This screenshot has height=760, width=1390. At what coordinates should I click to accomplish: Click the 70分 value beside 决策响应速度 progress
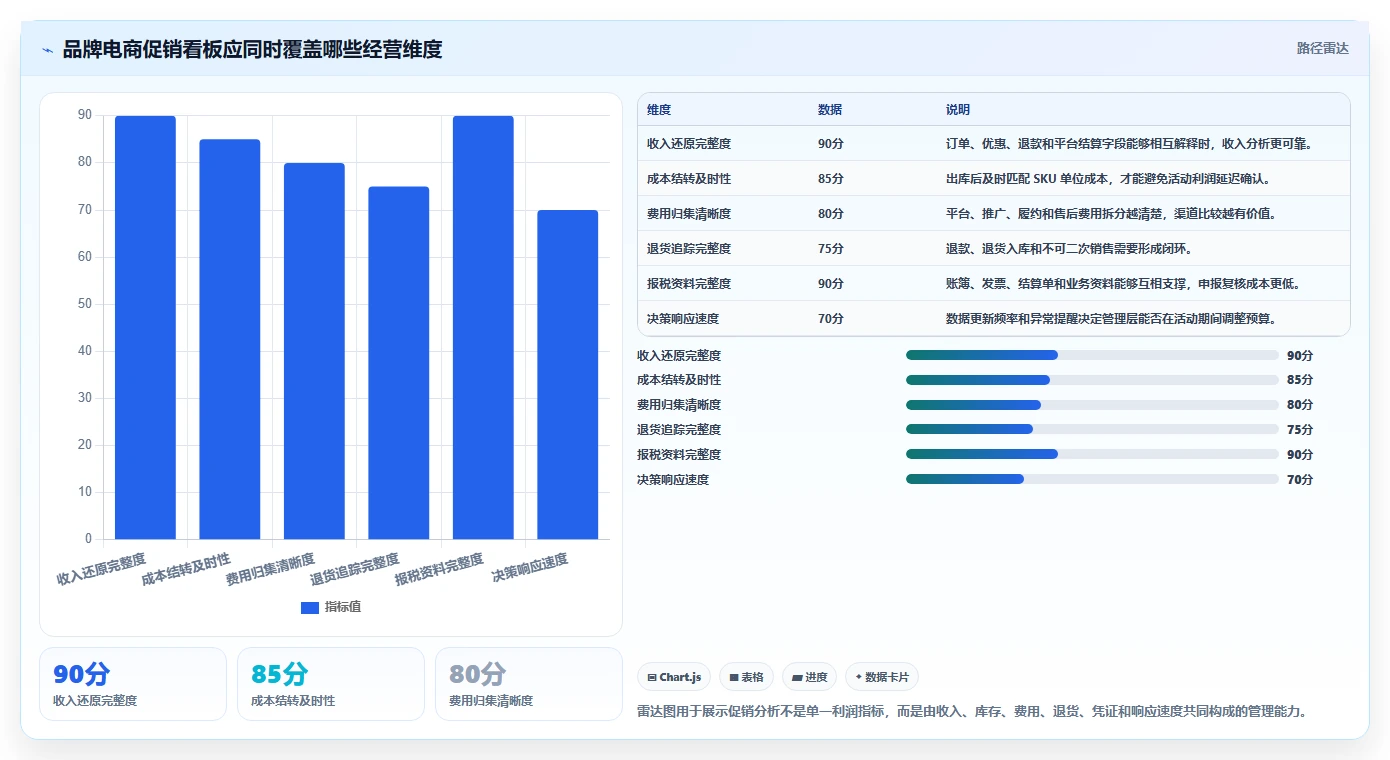(1300, 480)
